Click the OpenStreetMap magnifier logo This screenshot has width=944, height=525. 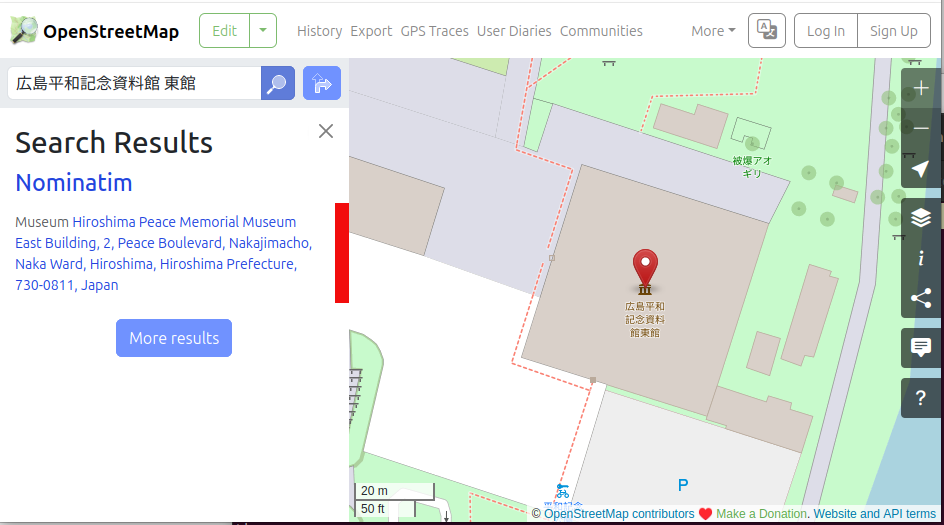pyautogui.click(x=24, y=30)
